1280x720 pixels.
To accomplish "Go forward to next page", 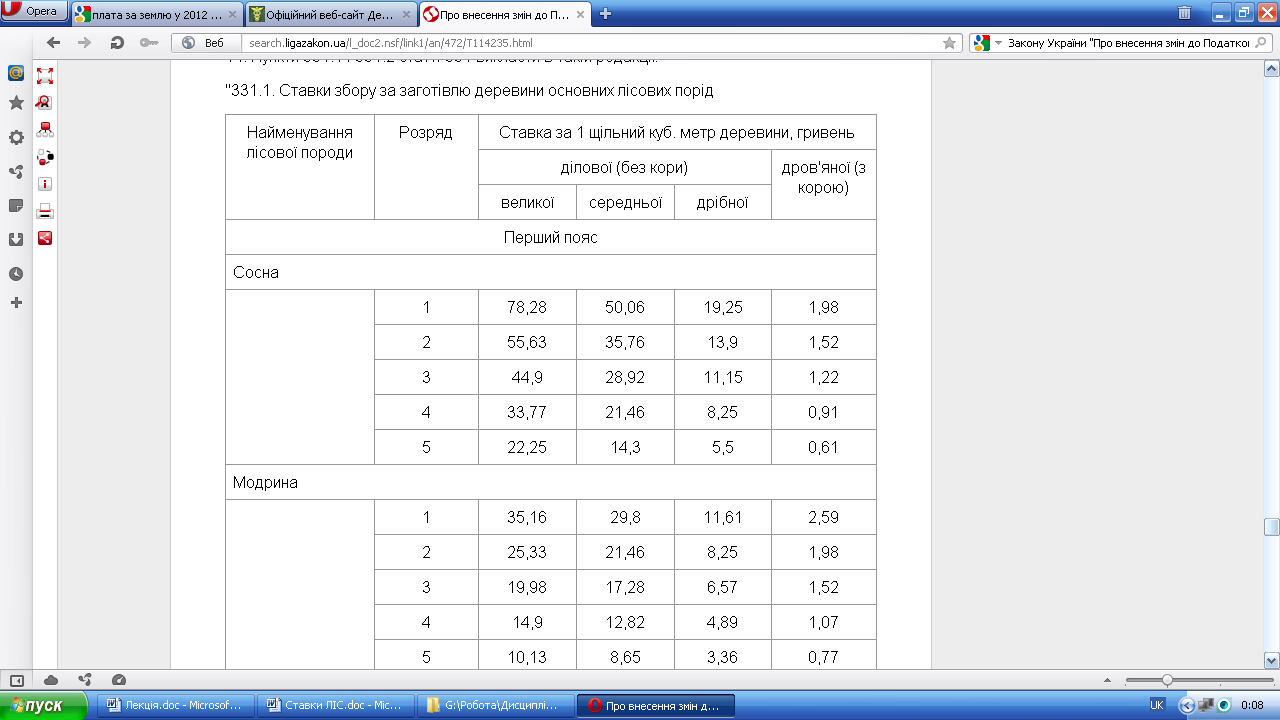I will [x=85, y=43].
